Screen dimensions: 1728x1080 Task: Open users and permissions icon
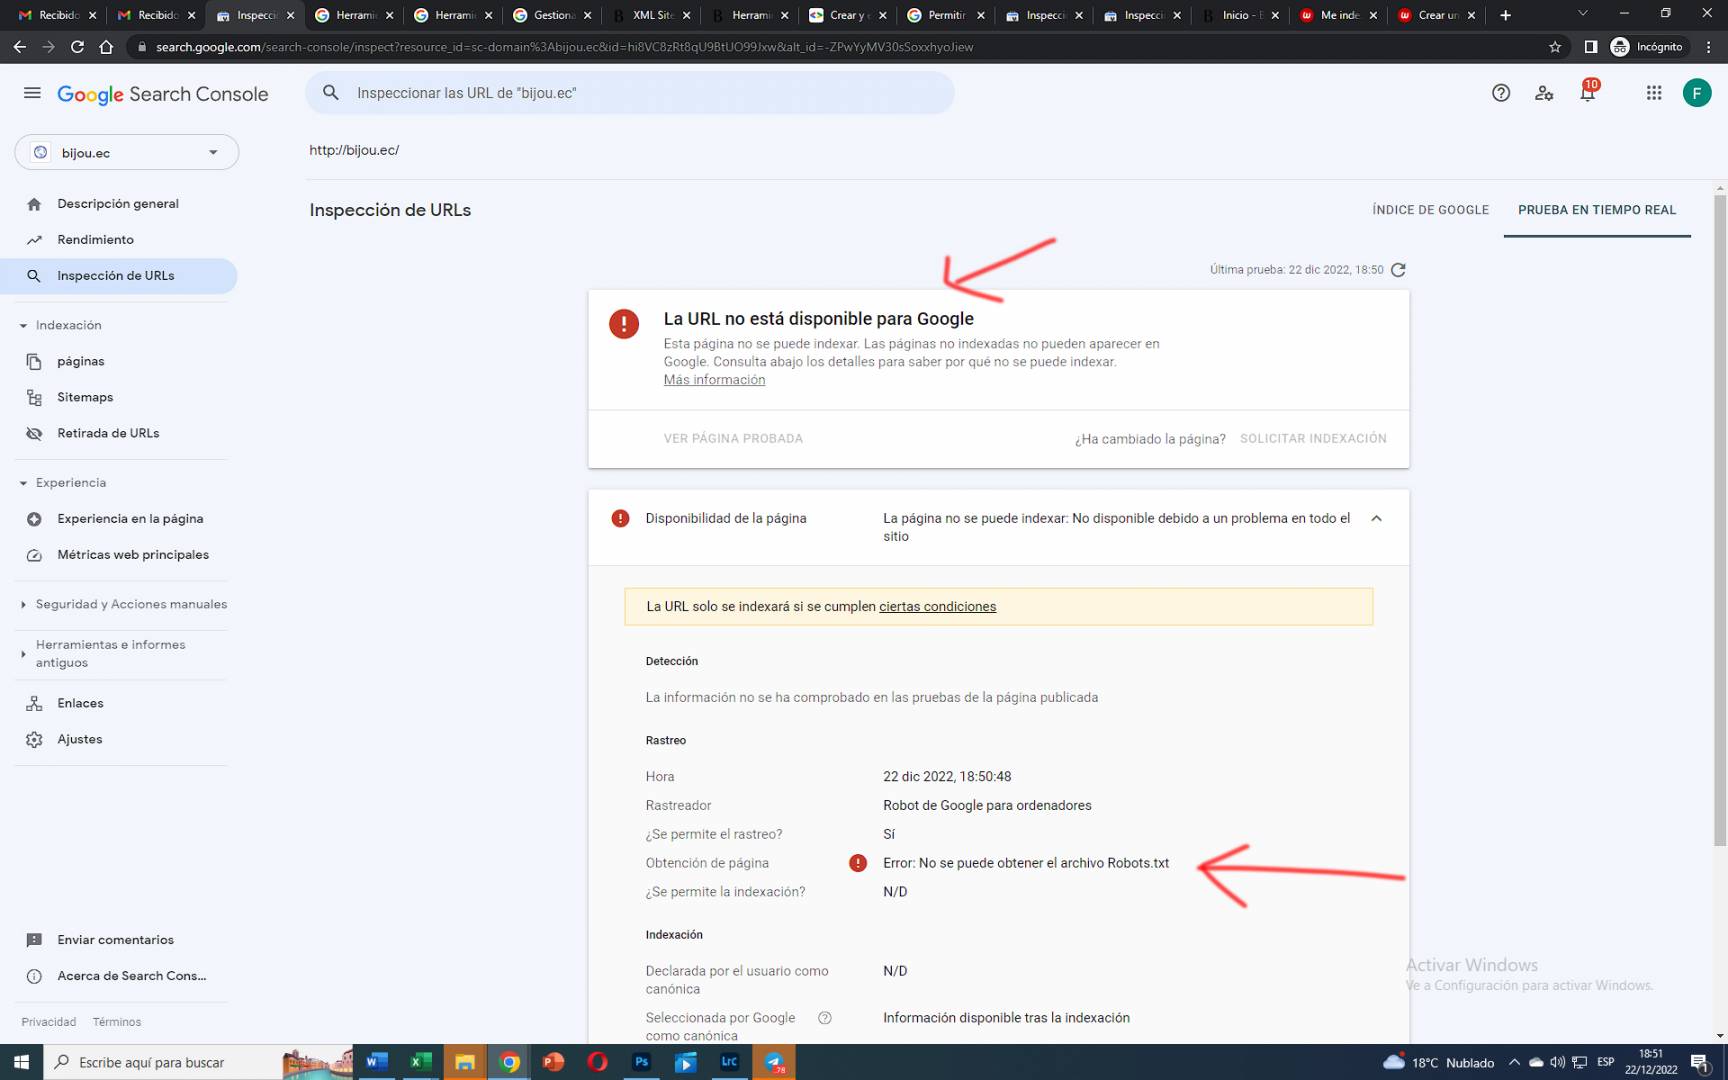click(1544, 93)
